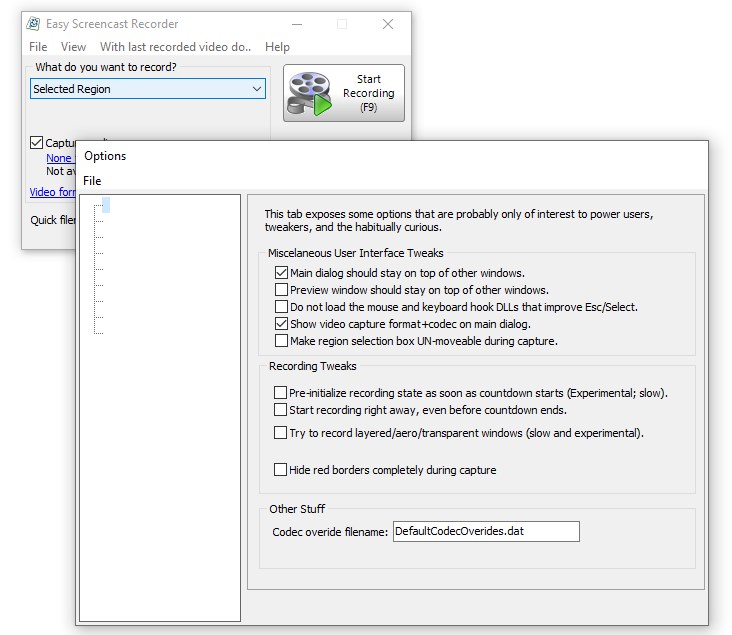The width and height of the screenshot is (732, 635).
Task: Enable Preview window stay on top checkbox
Action: (281, 290)
